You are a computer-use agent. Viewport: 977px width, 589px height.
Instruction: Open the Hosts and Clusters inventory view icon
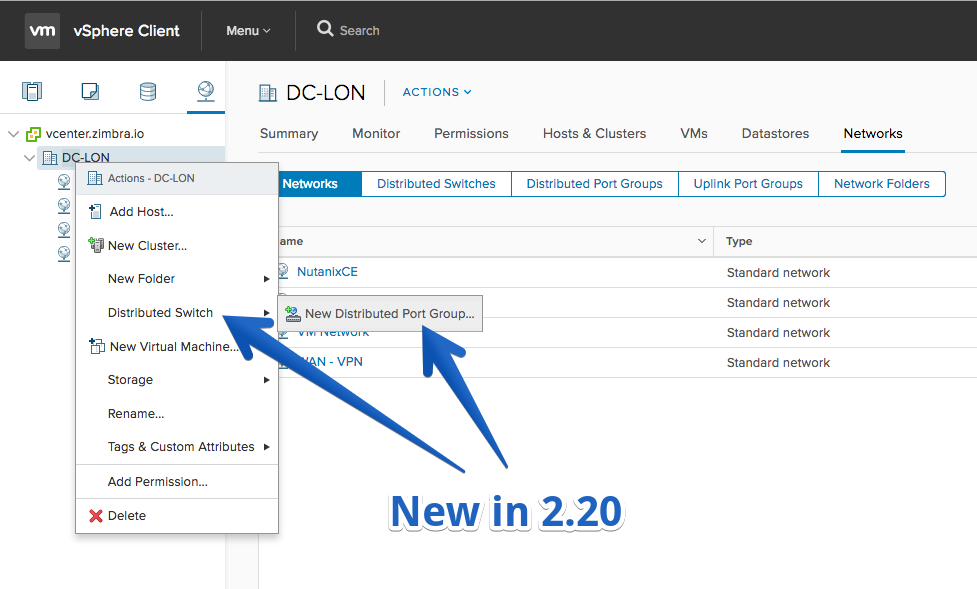32,92
